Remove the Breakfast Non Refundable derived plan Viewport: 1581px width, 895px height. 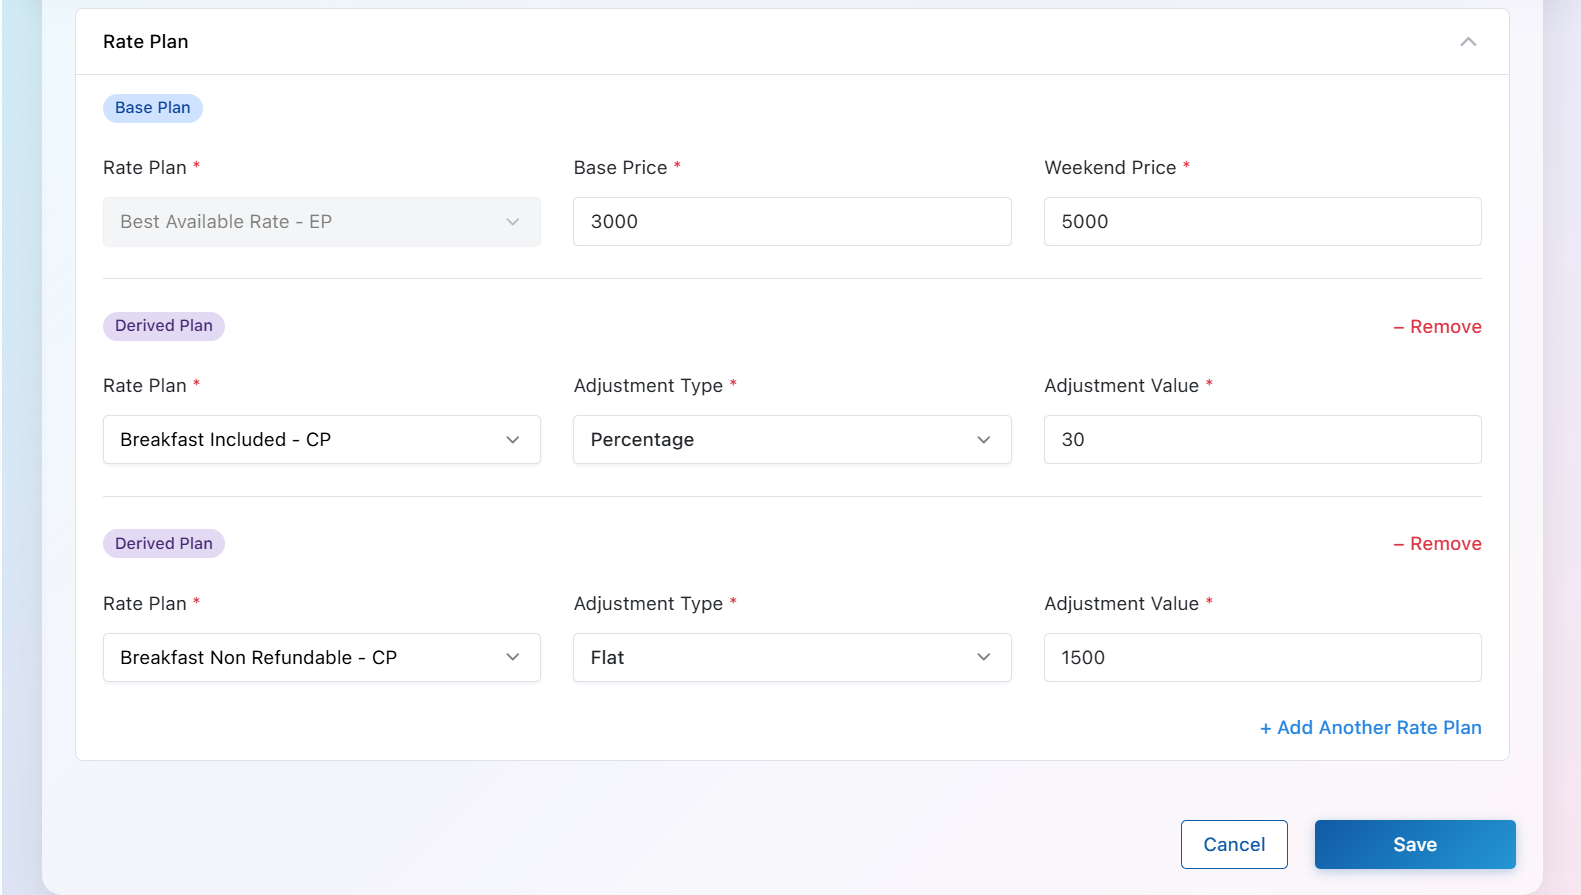tap(1437, 544)
